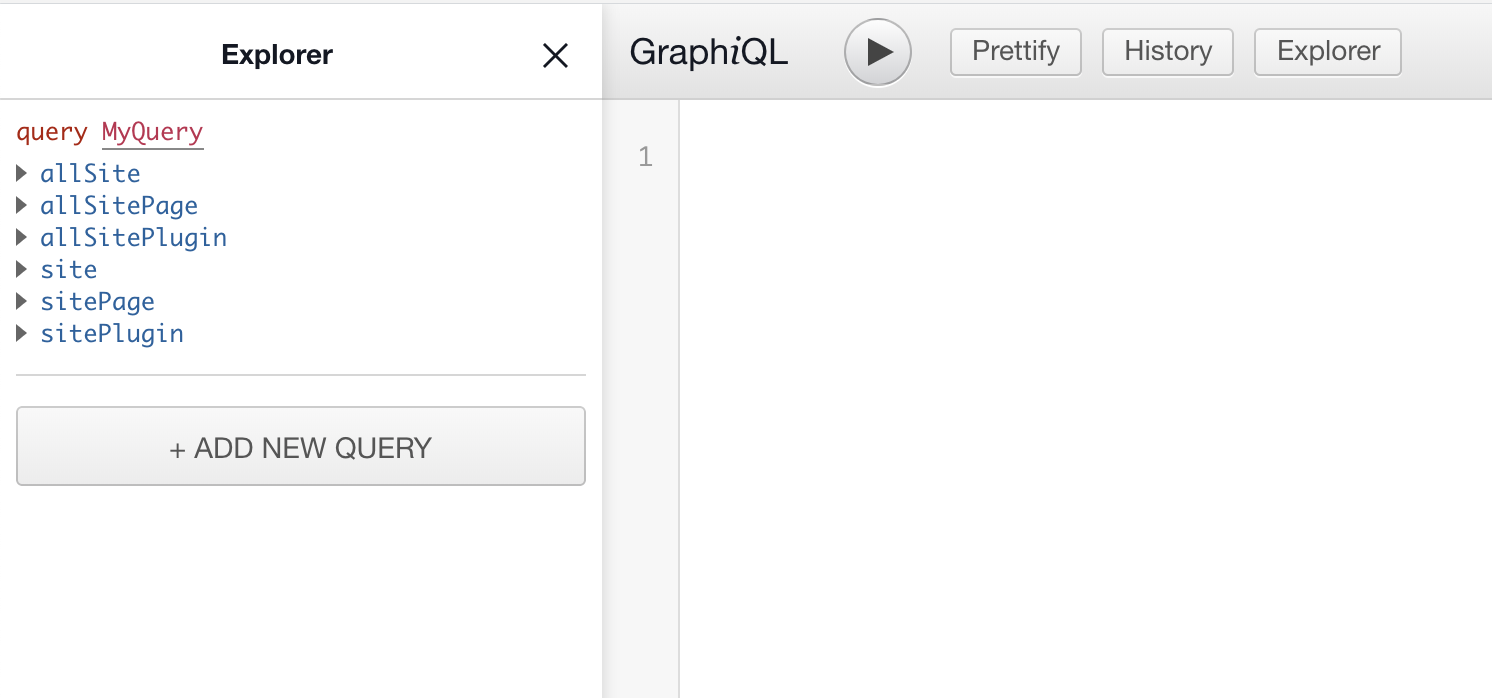Click the Prettify button
Viewport: 1492px width, 698px height.
tap(1015, 51)
